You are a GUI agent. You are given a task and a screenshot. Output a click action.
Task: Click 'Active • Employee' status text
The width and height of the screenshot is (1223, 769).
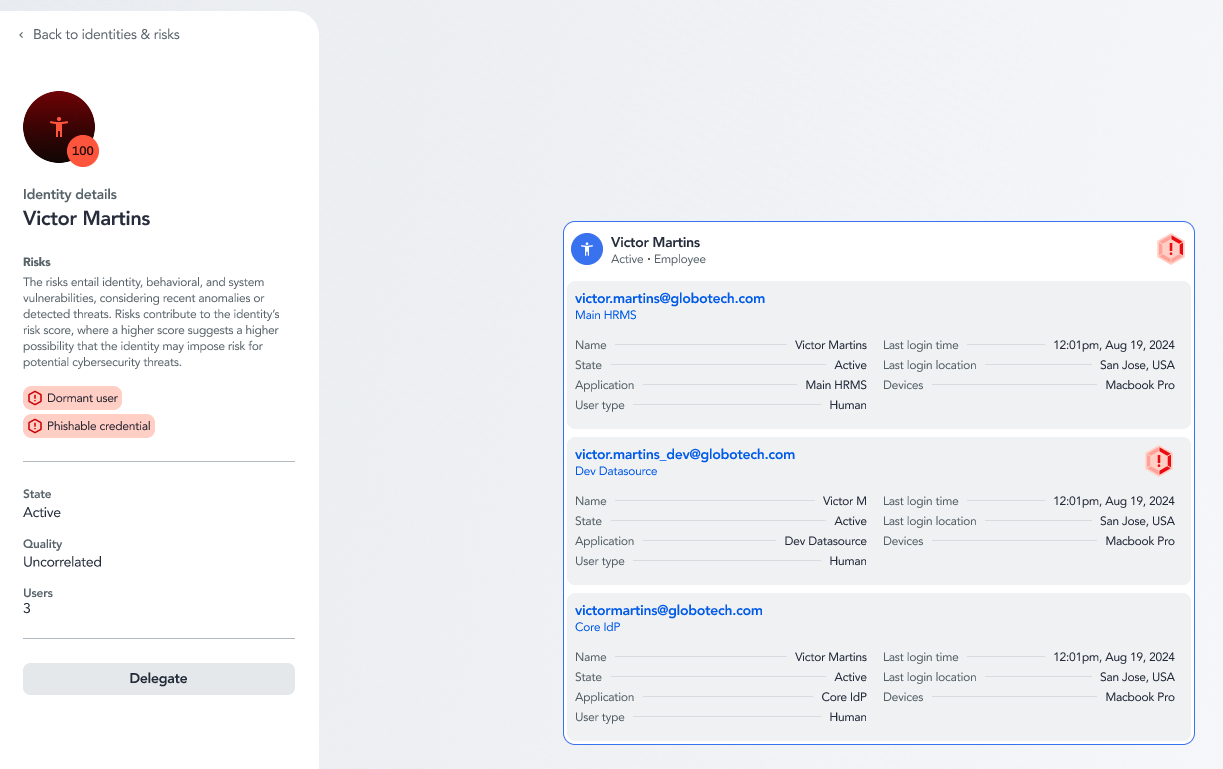click(x=659, y=259)
